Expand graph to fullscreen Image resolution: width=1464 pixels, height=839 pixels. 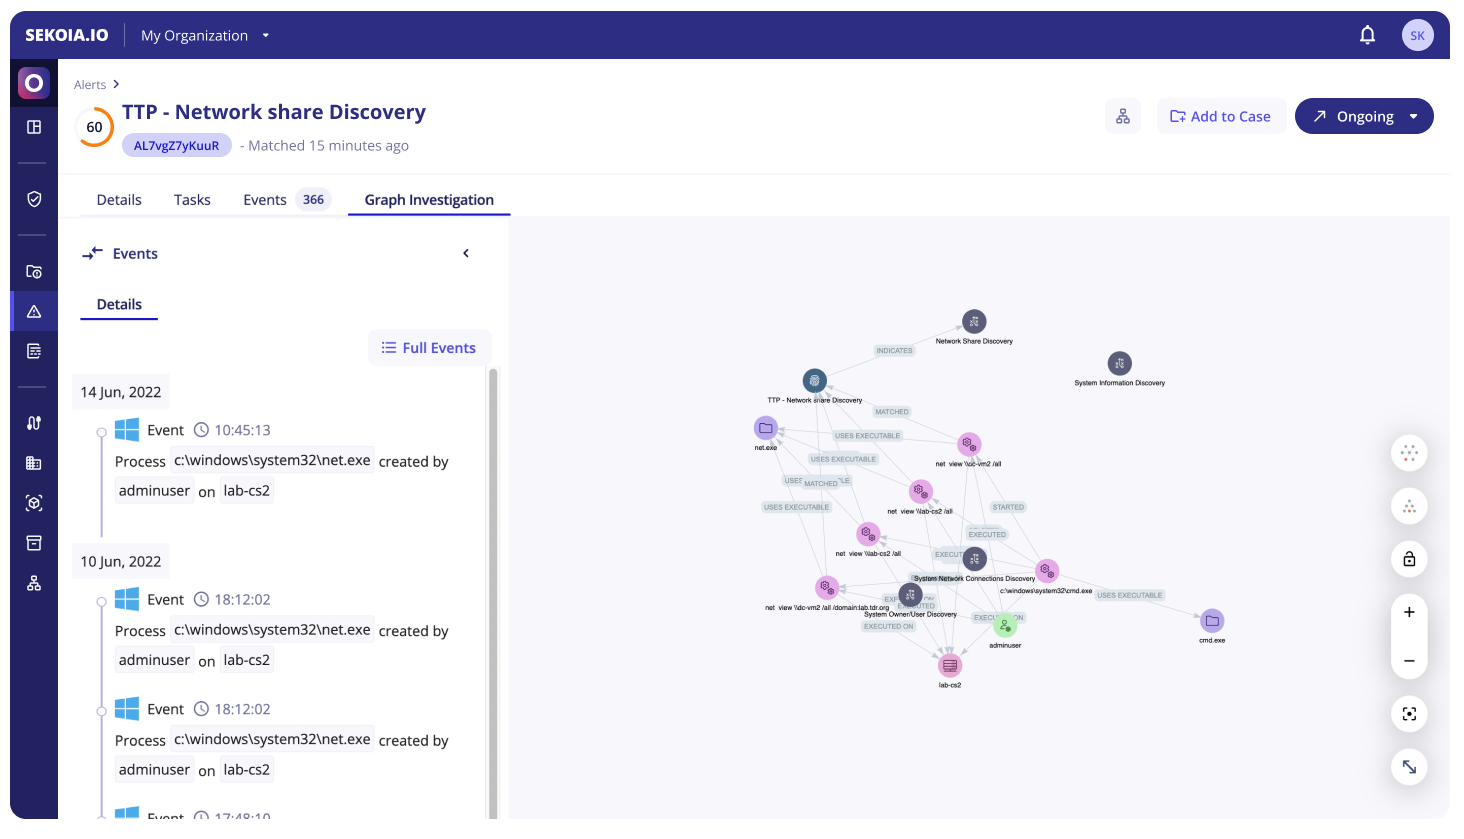(1409, 767)
